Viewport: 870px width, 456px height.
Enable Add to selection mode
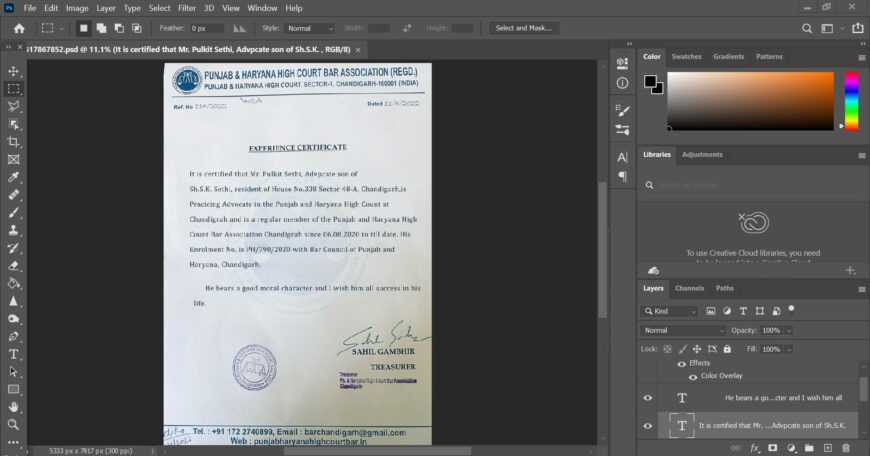pyautogui.click(x=101, y=28)
